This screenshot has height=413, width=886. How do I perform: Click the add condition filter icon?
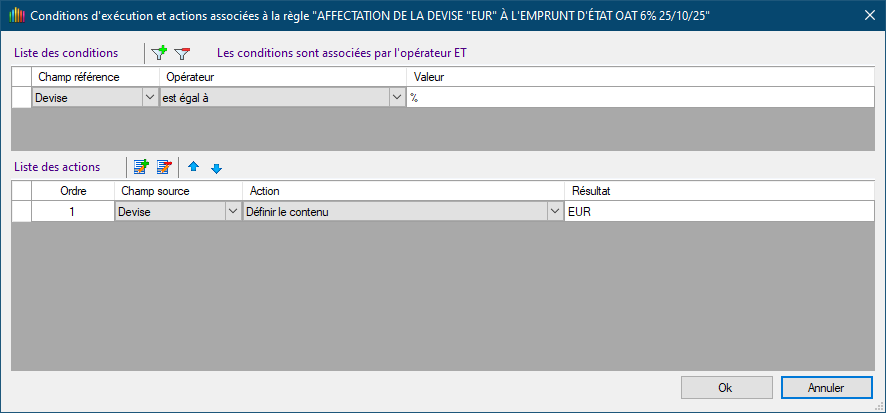coord(159,53)
